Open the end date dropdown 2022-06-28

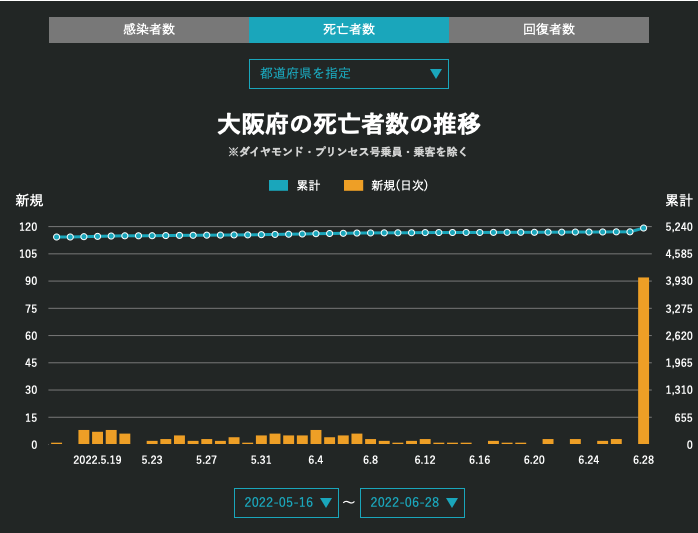pyautogui.click(x=412, y=503)
